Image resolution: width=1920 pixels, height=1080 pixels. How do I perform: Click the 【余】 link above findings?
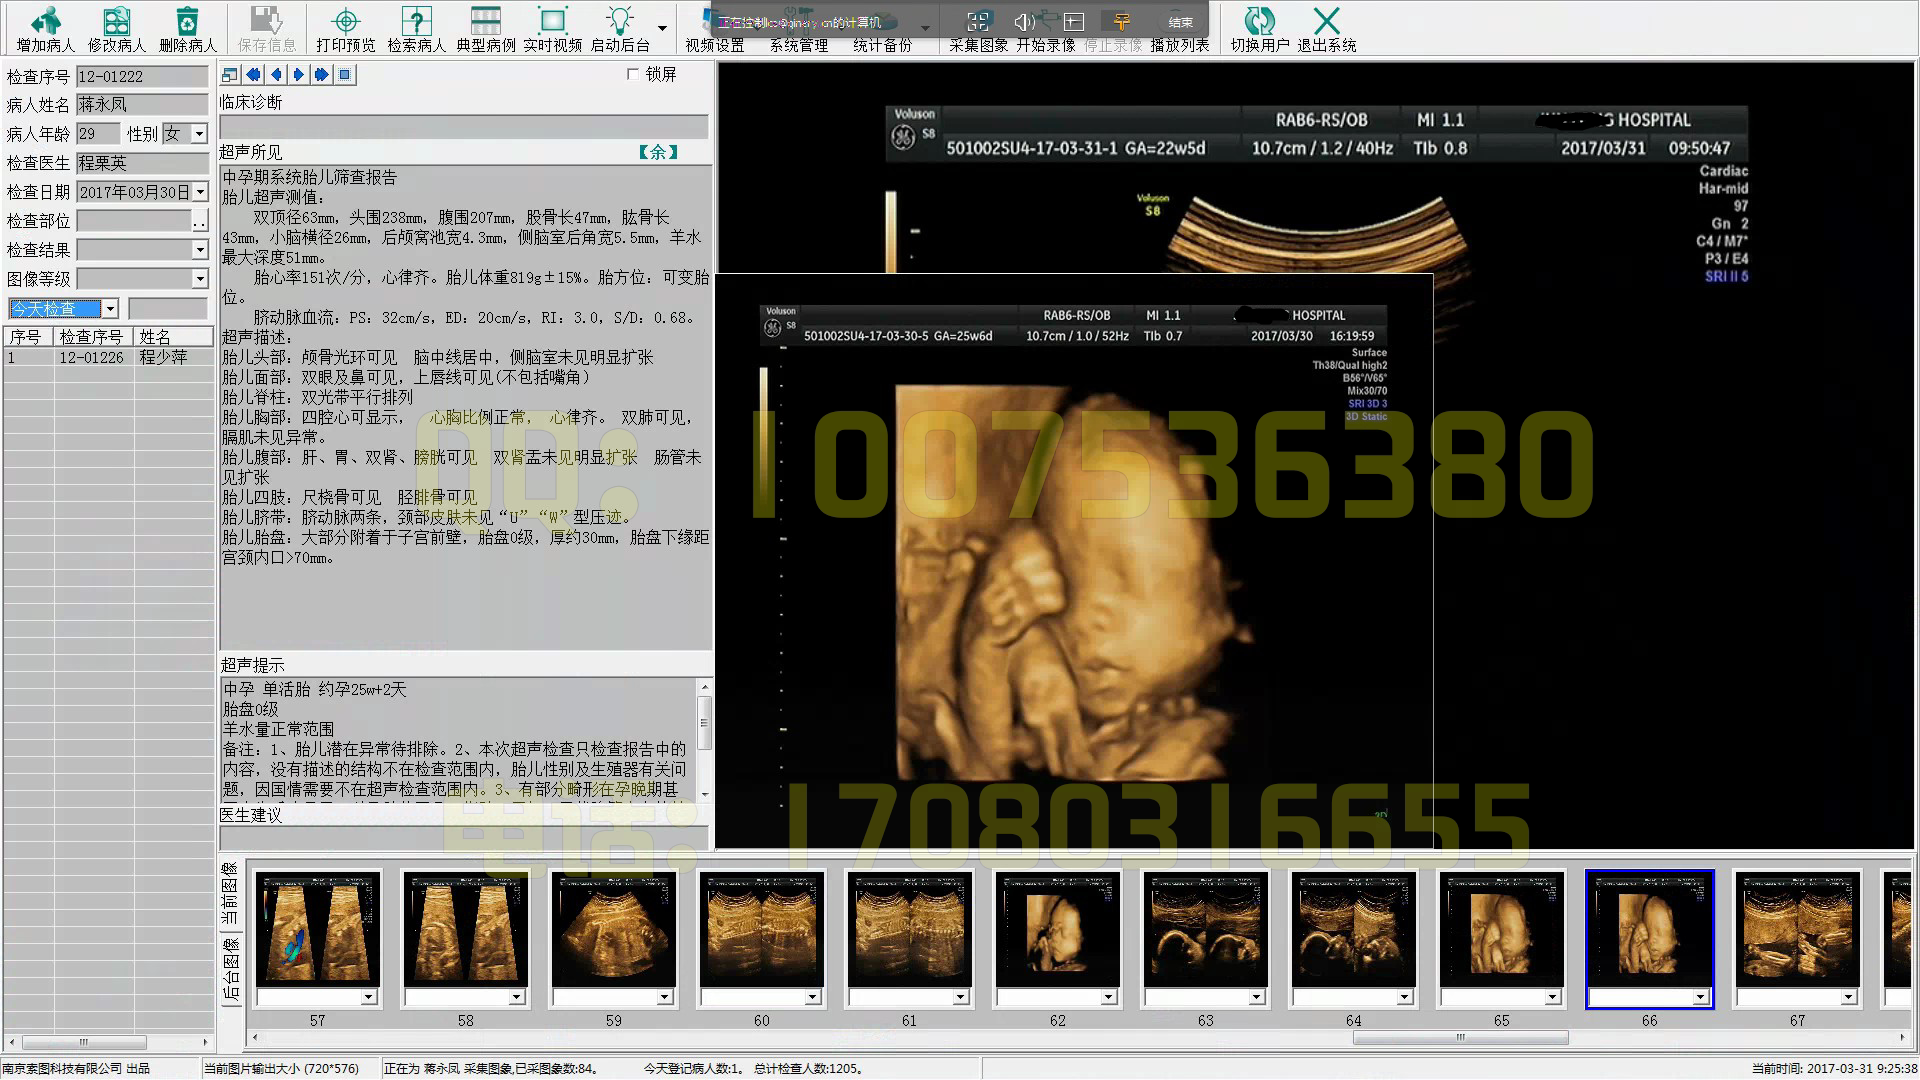658,152
